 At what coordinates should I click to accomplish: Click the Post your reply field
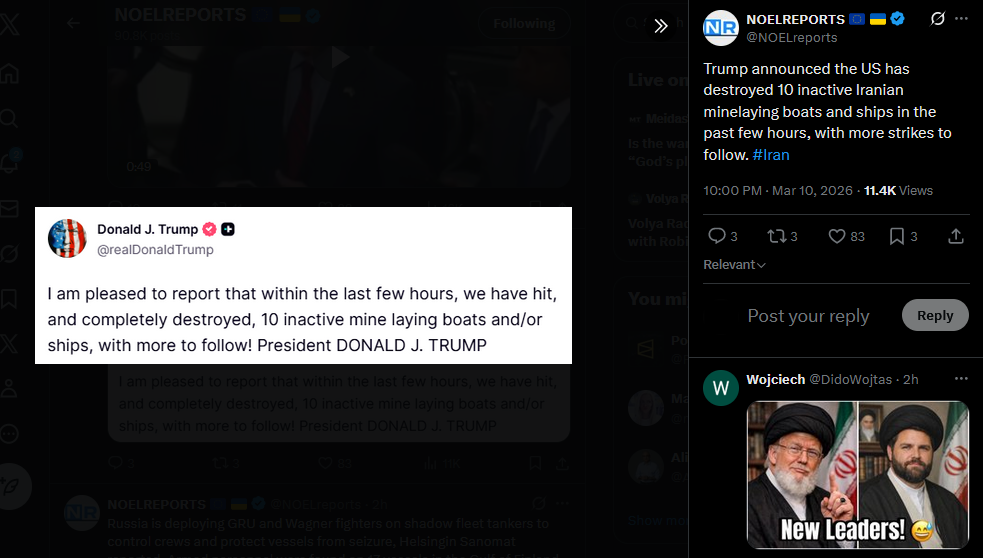point(808,315)
